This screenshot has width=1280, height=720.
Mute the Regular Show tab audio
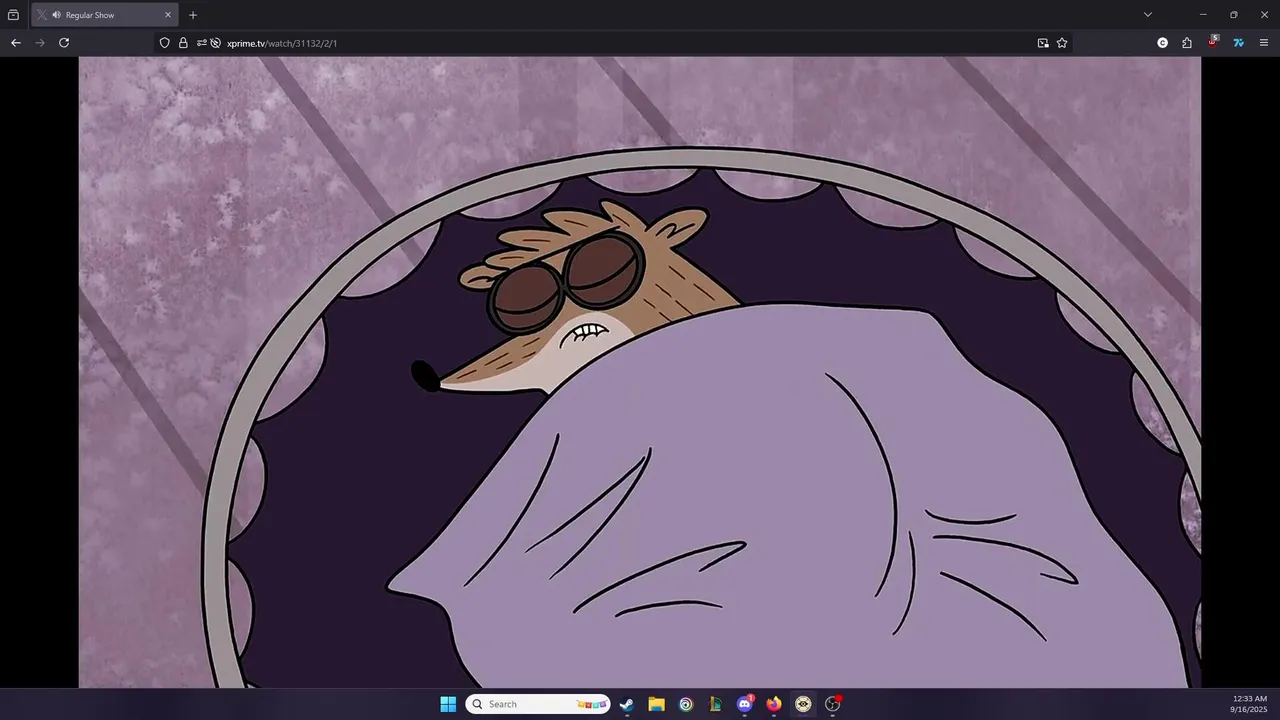click(x=56, y=15)
